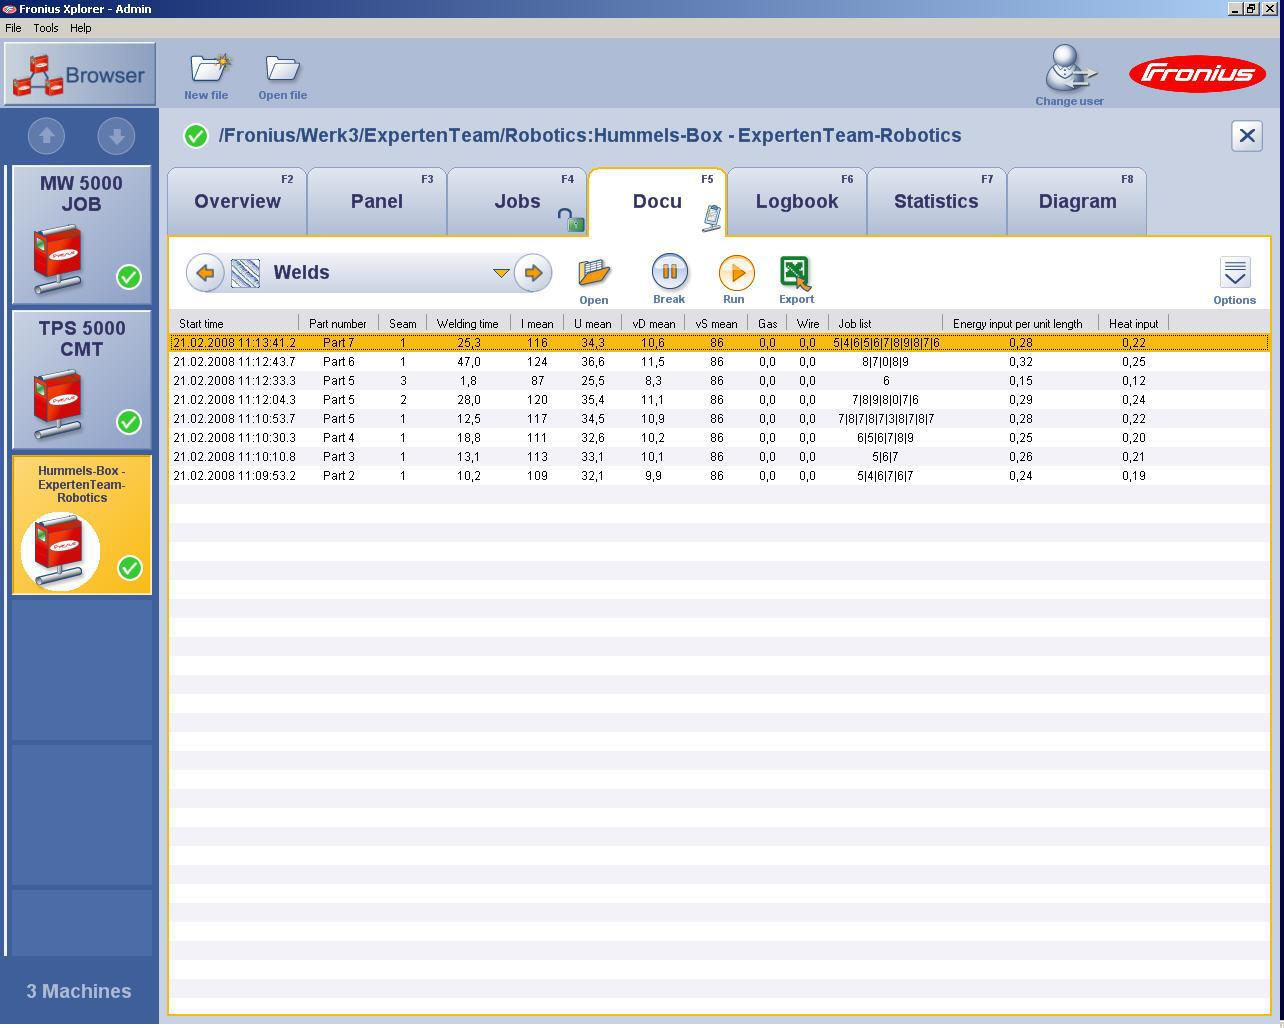1284x1028 pixels.
Task: Switch to the Overview tab
Action: point(237,202)
